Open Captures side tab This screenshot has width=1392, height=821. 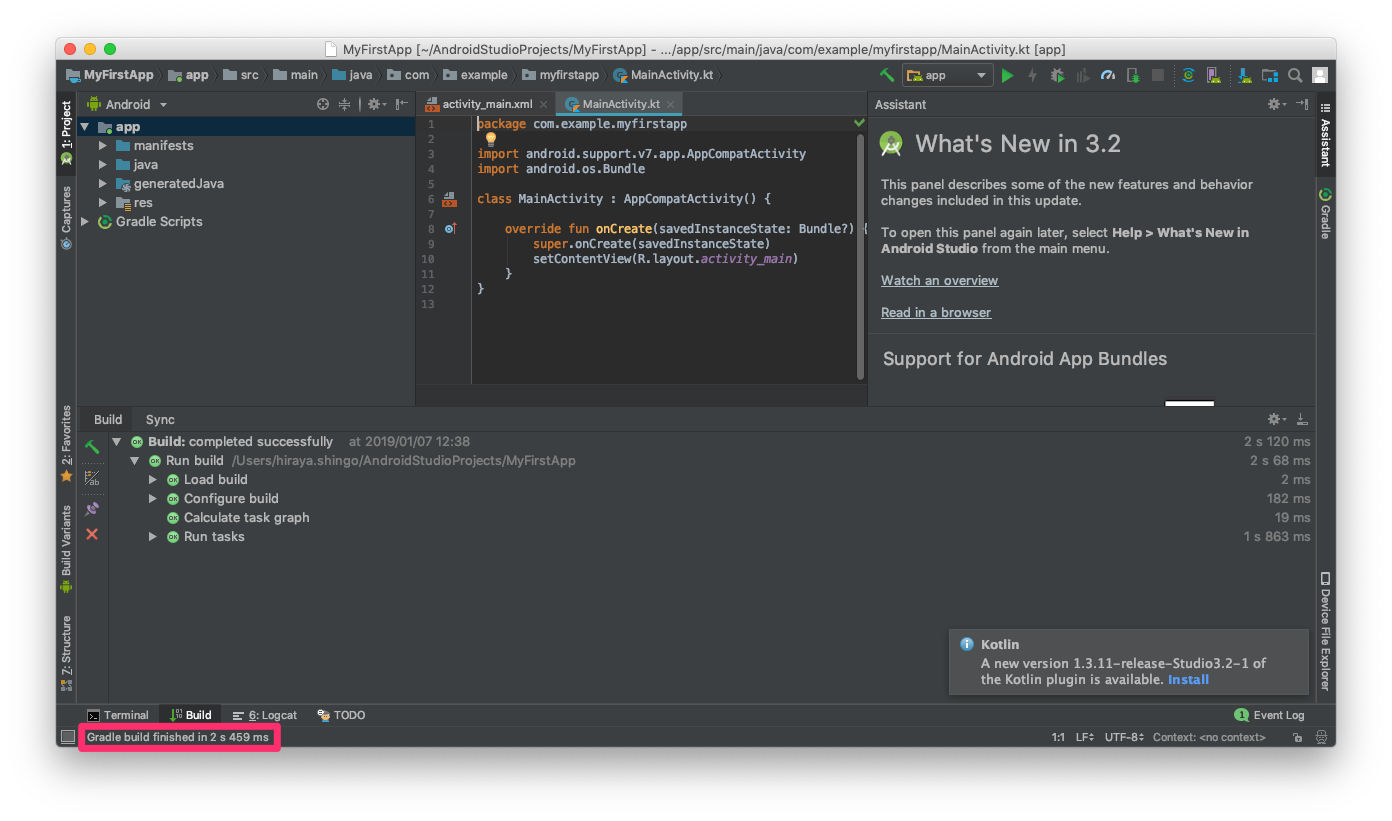tap(66, 217)
